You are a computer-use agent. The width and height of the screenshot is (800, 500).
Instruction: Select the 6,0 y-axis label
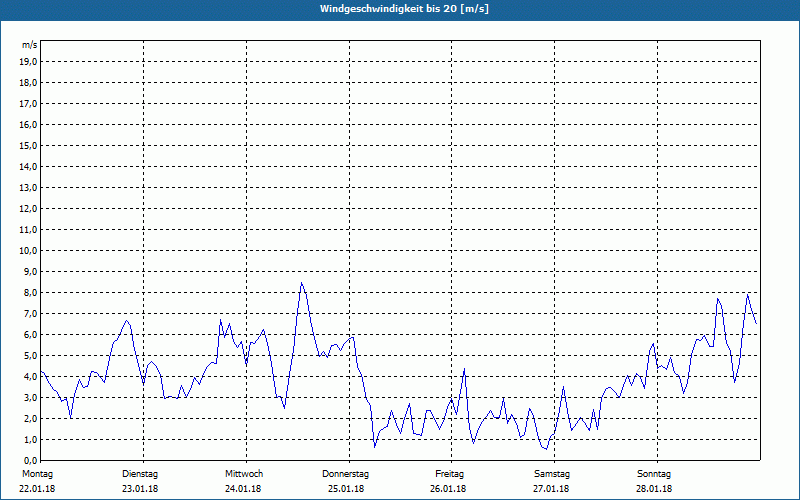point(30,334)
